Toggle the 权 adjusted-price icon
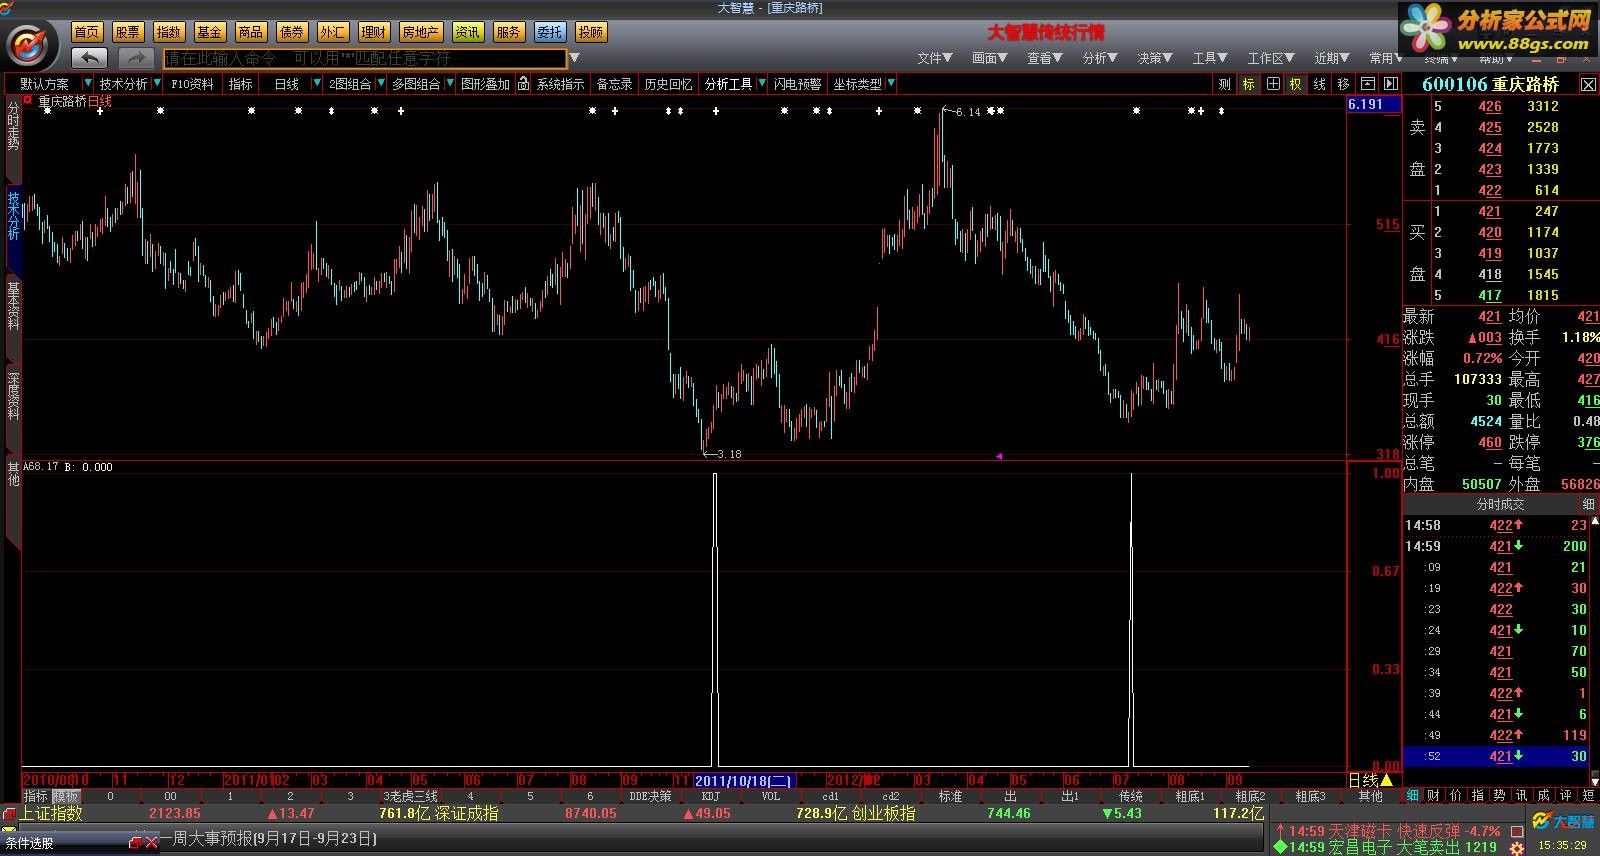The image size is (1600, 856). point(1296,84)
